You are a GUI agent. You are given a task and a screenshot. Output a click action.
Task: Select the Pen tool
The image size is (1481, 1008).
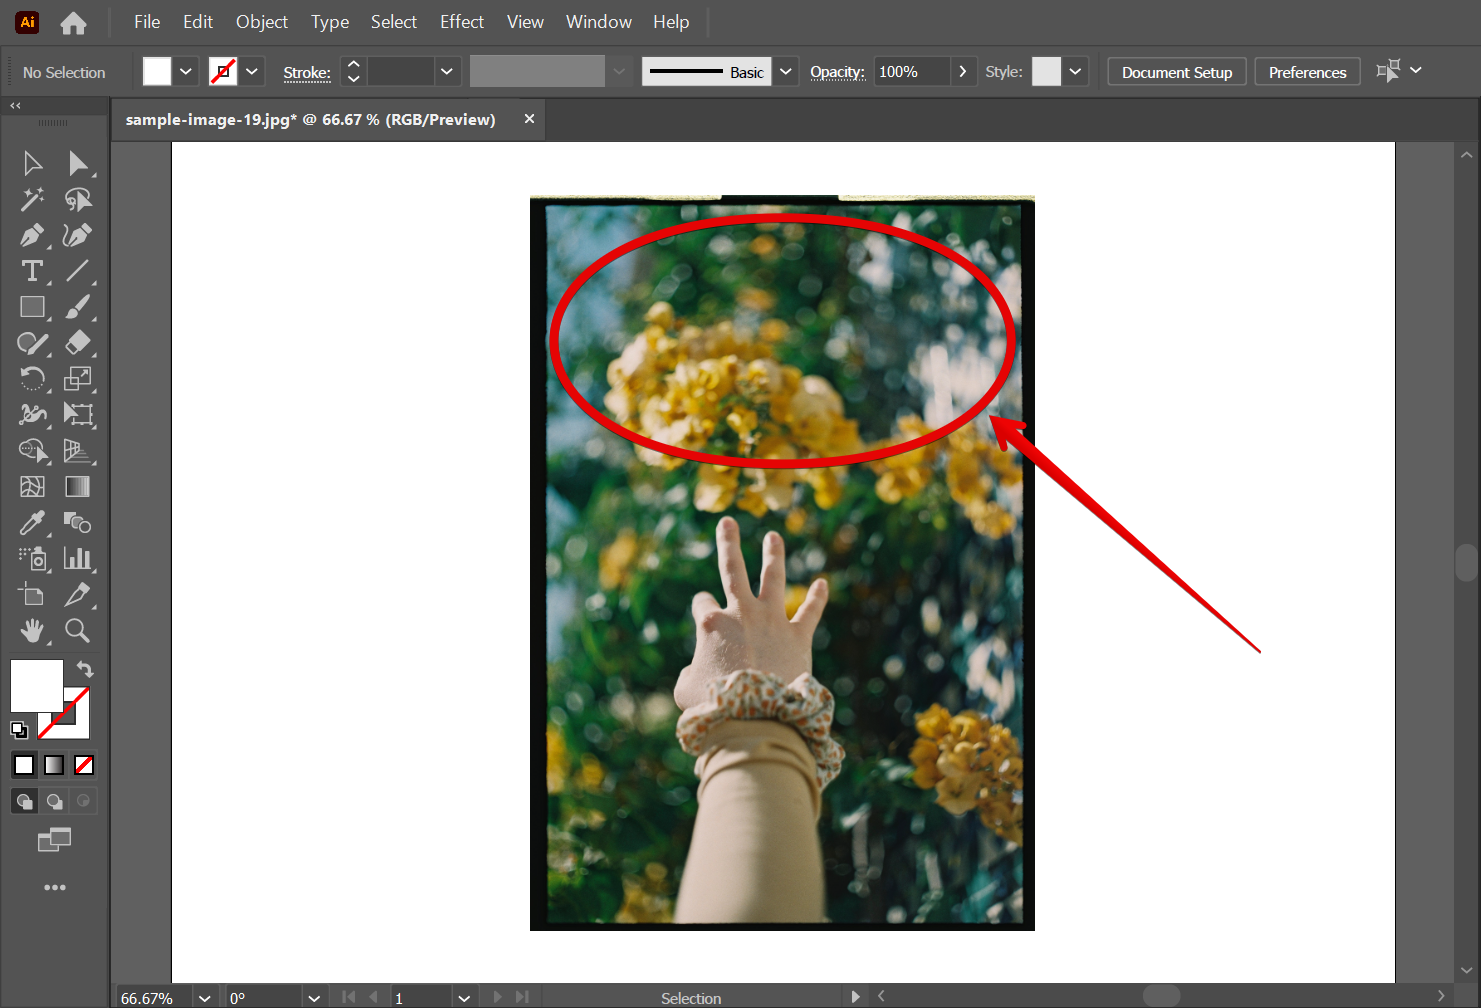33,235
